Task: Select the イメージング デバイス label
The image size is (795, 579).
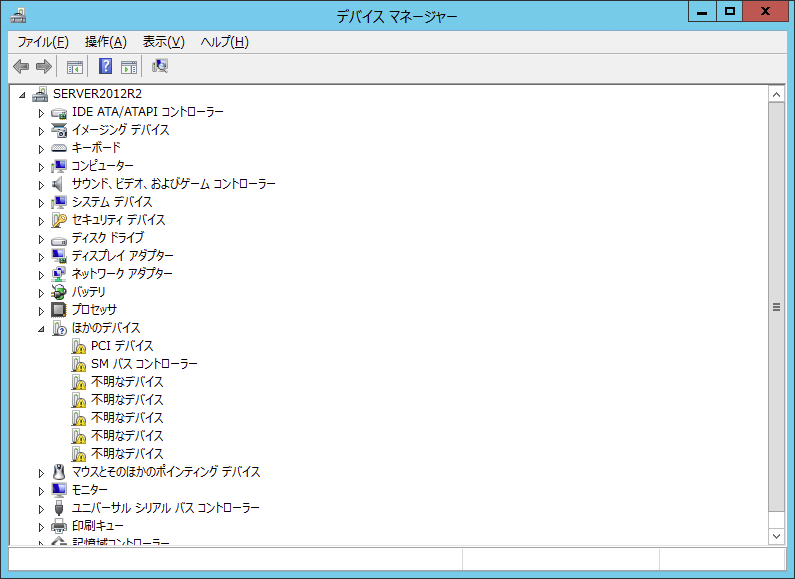Action: pyautogui.click(x=121, y=130)
